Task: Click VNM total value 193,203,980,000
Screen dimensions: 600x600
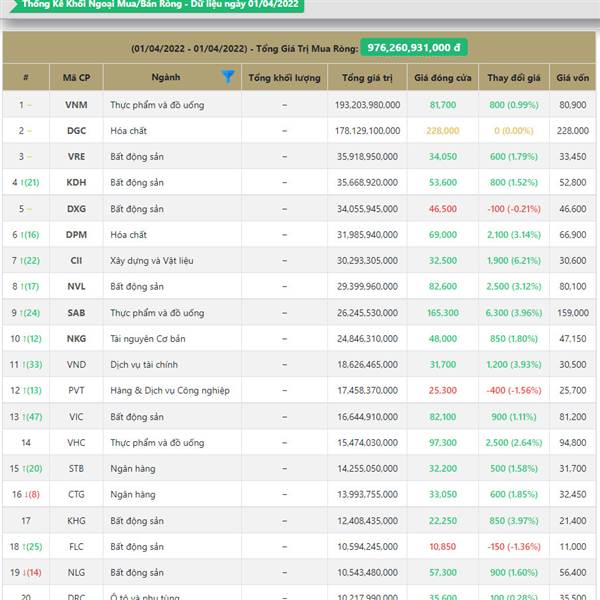Action: [x=367, y=105]
